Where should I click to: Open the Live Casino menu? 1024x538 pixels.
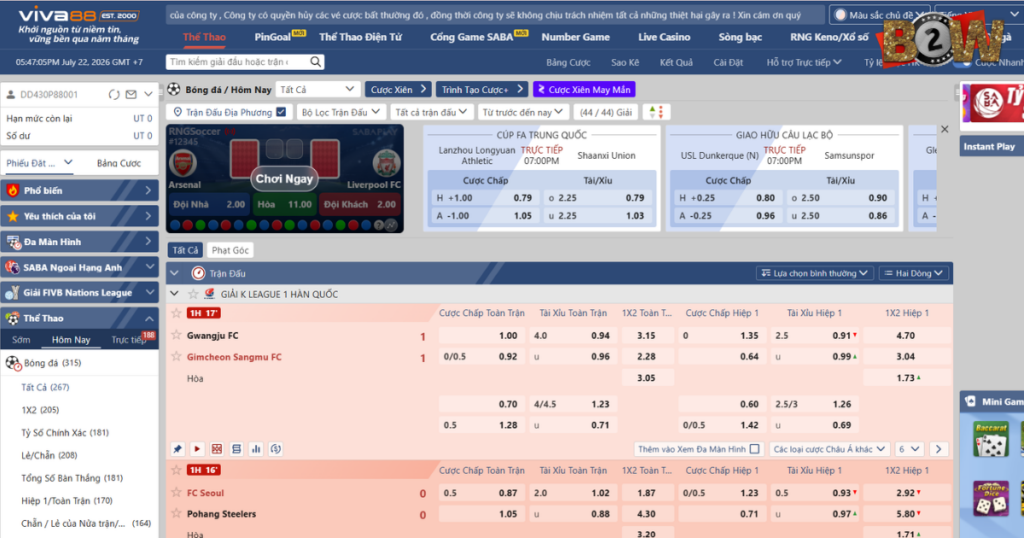pos(664,37)
